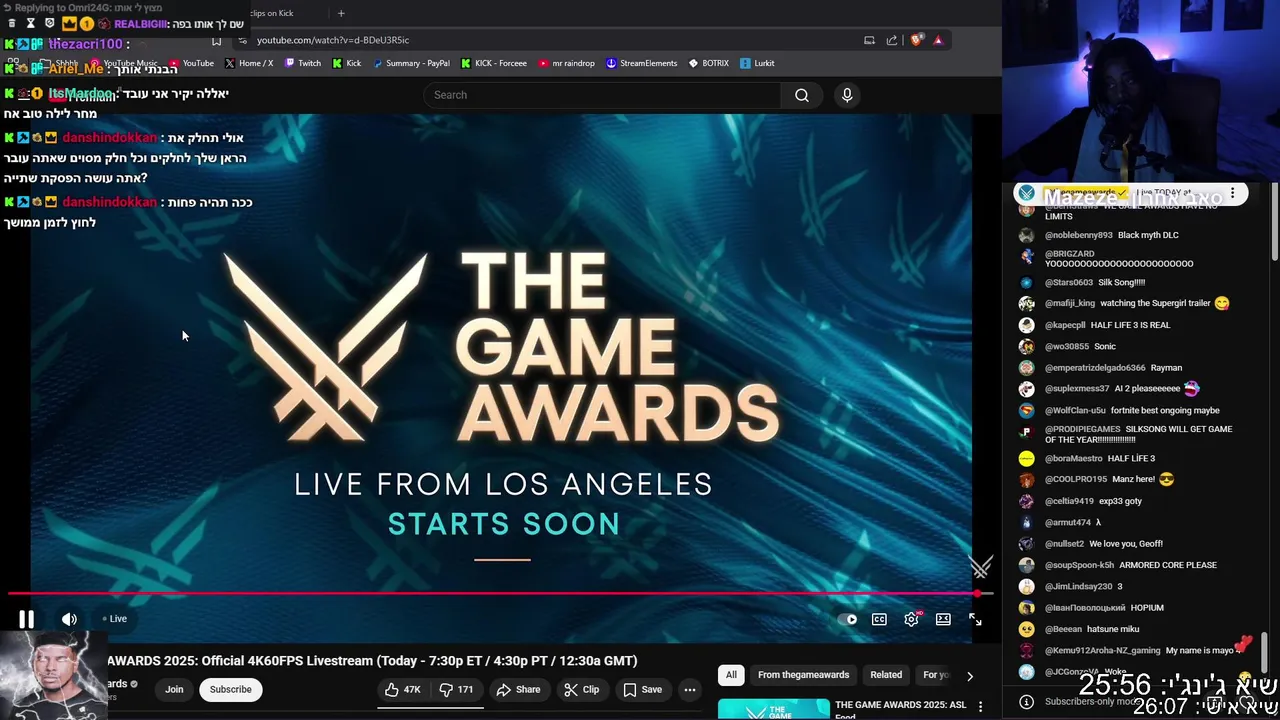The image size is (1280, 720).
Task: Click the search magnifier button
Action: (802, 95)
